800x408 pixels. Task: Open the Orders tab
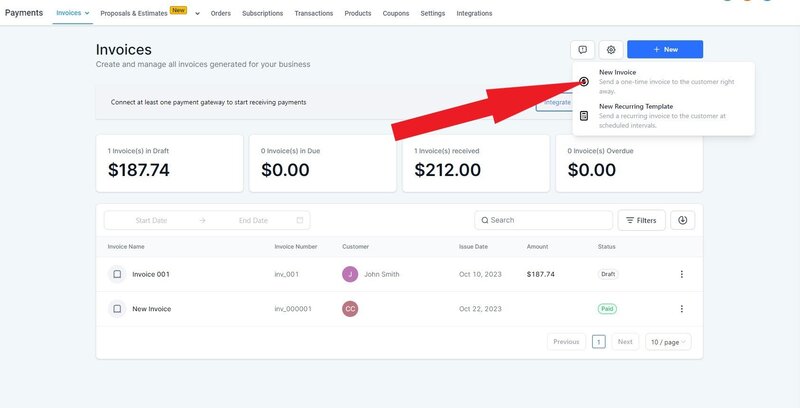click(220, 13)
